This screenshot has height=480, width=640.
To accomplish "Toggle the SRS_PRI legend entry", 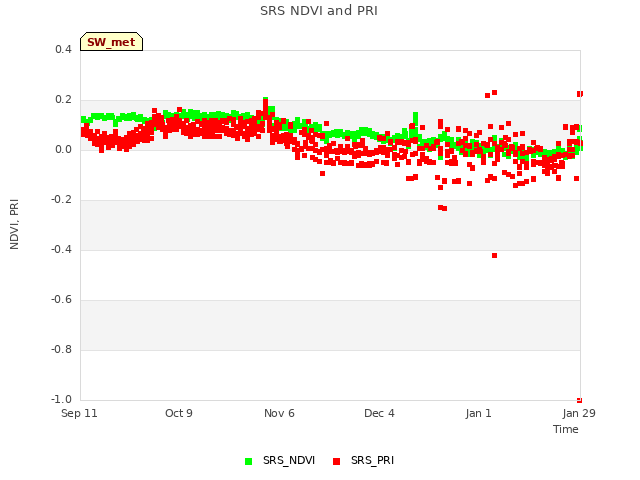I will click(363, 460).
